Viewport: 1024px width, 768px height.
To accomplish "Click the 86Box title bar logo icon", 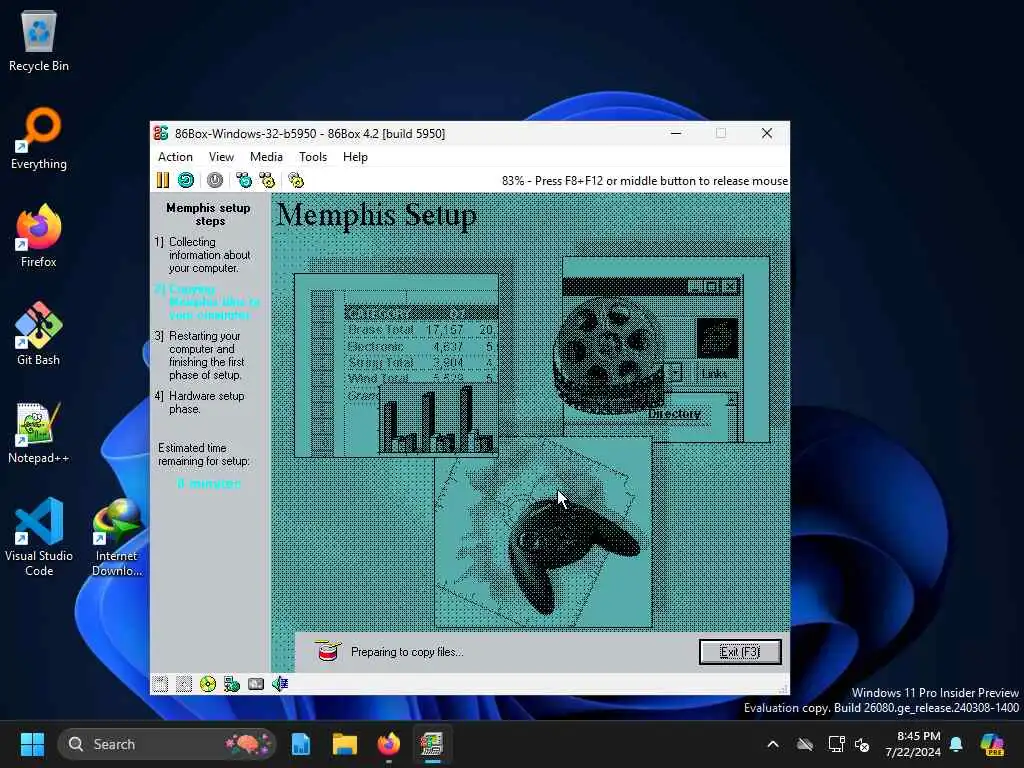I will pyautogui.click(x=161, y=133).
